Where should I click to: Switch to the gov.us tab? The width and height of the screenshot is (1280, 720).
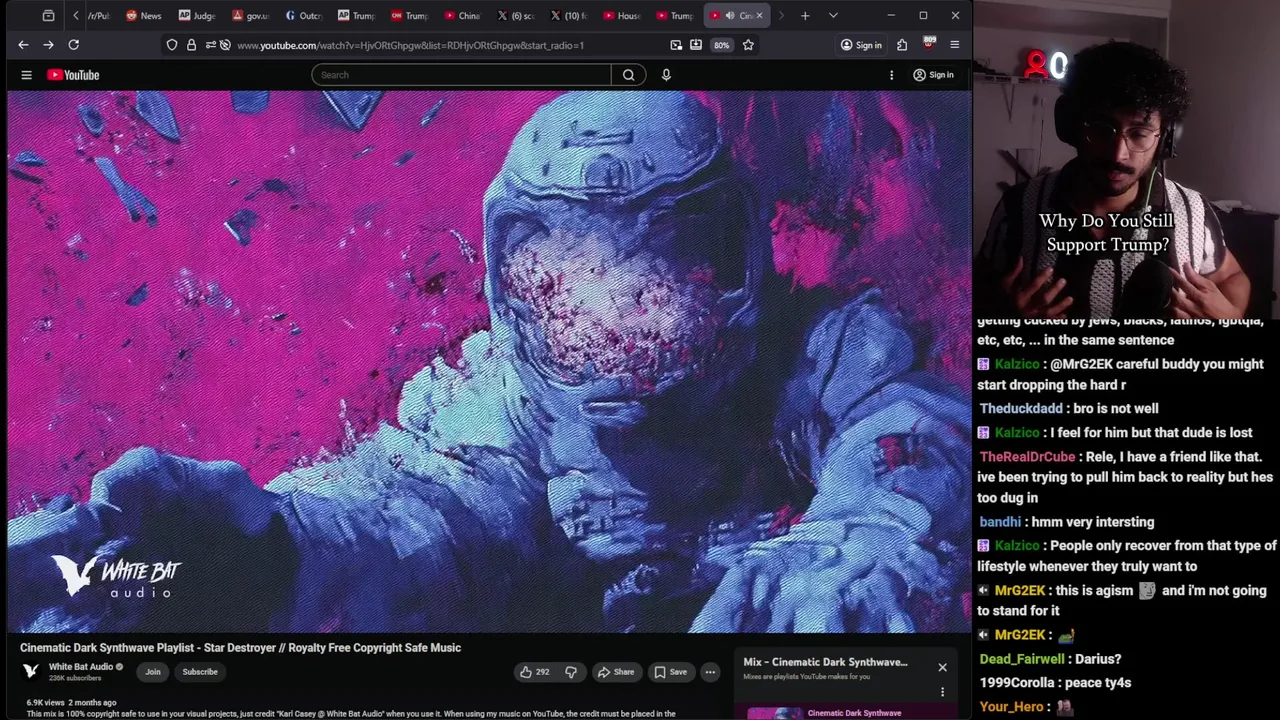click(x=251, y=16)
